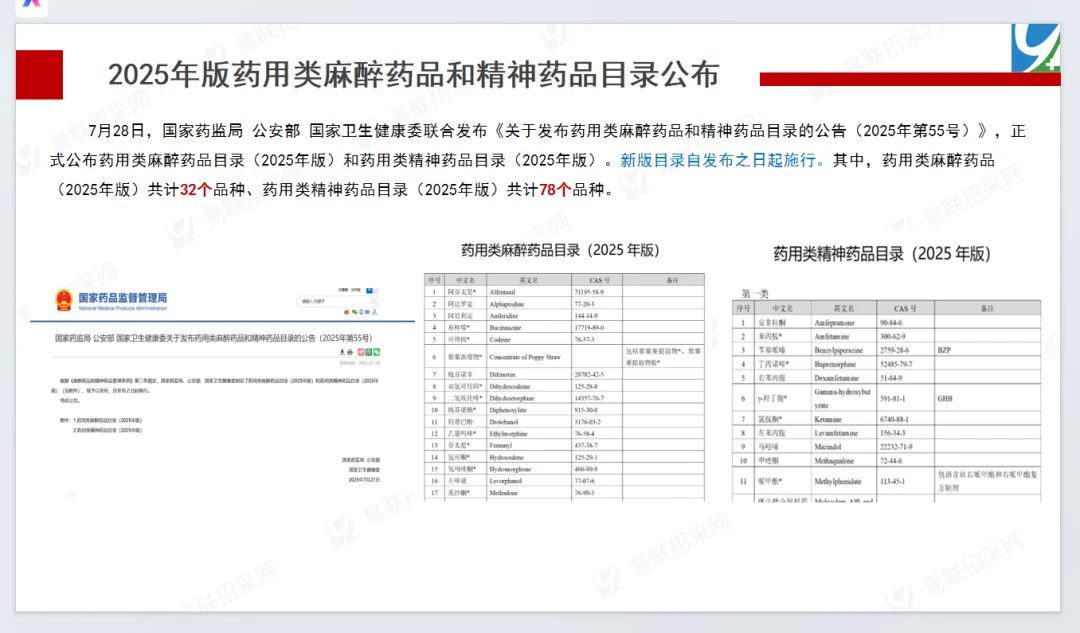This screenshot has width=1080, height=633.
Task: Click the Methylphenidate remark starting 包括含丝右哌甲酯
Action: [987, 481]
